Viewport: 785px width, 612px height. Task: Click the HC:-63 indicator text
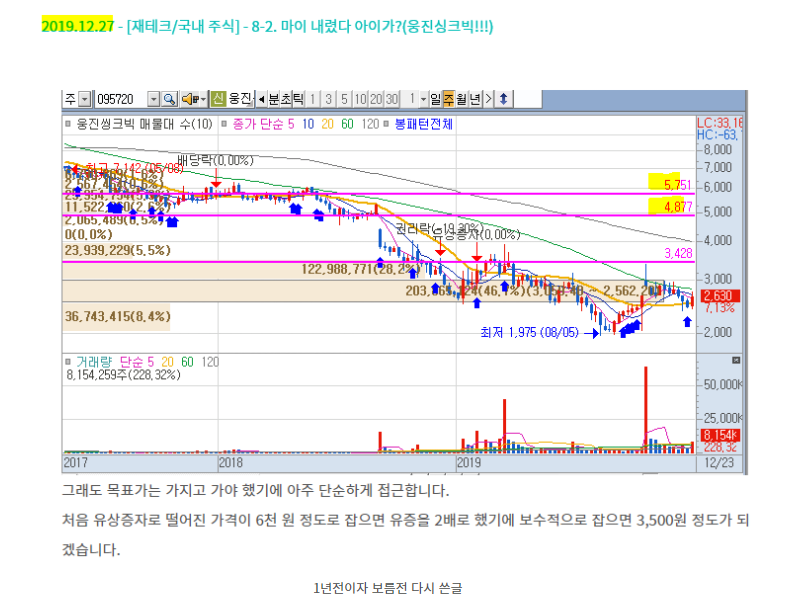(717, 134)
